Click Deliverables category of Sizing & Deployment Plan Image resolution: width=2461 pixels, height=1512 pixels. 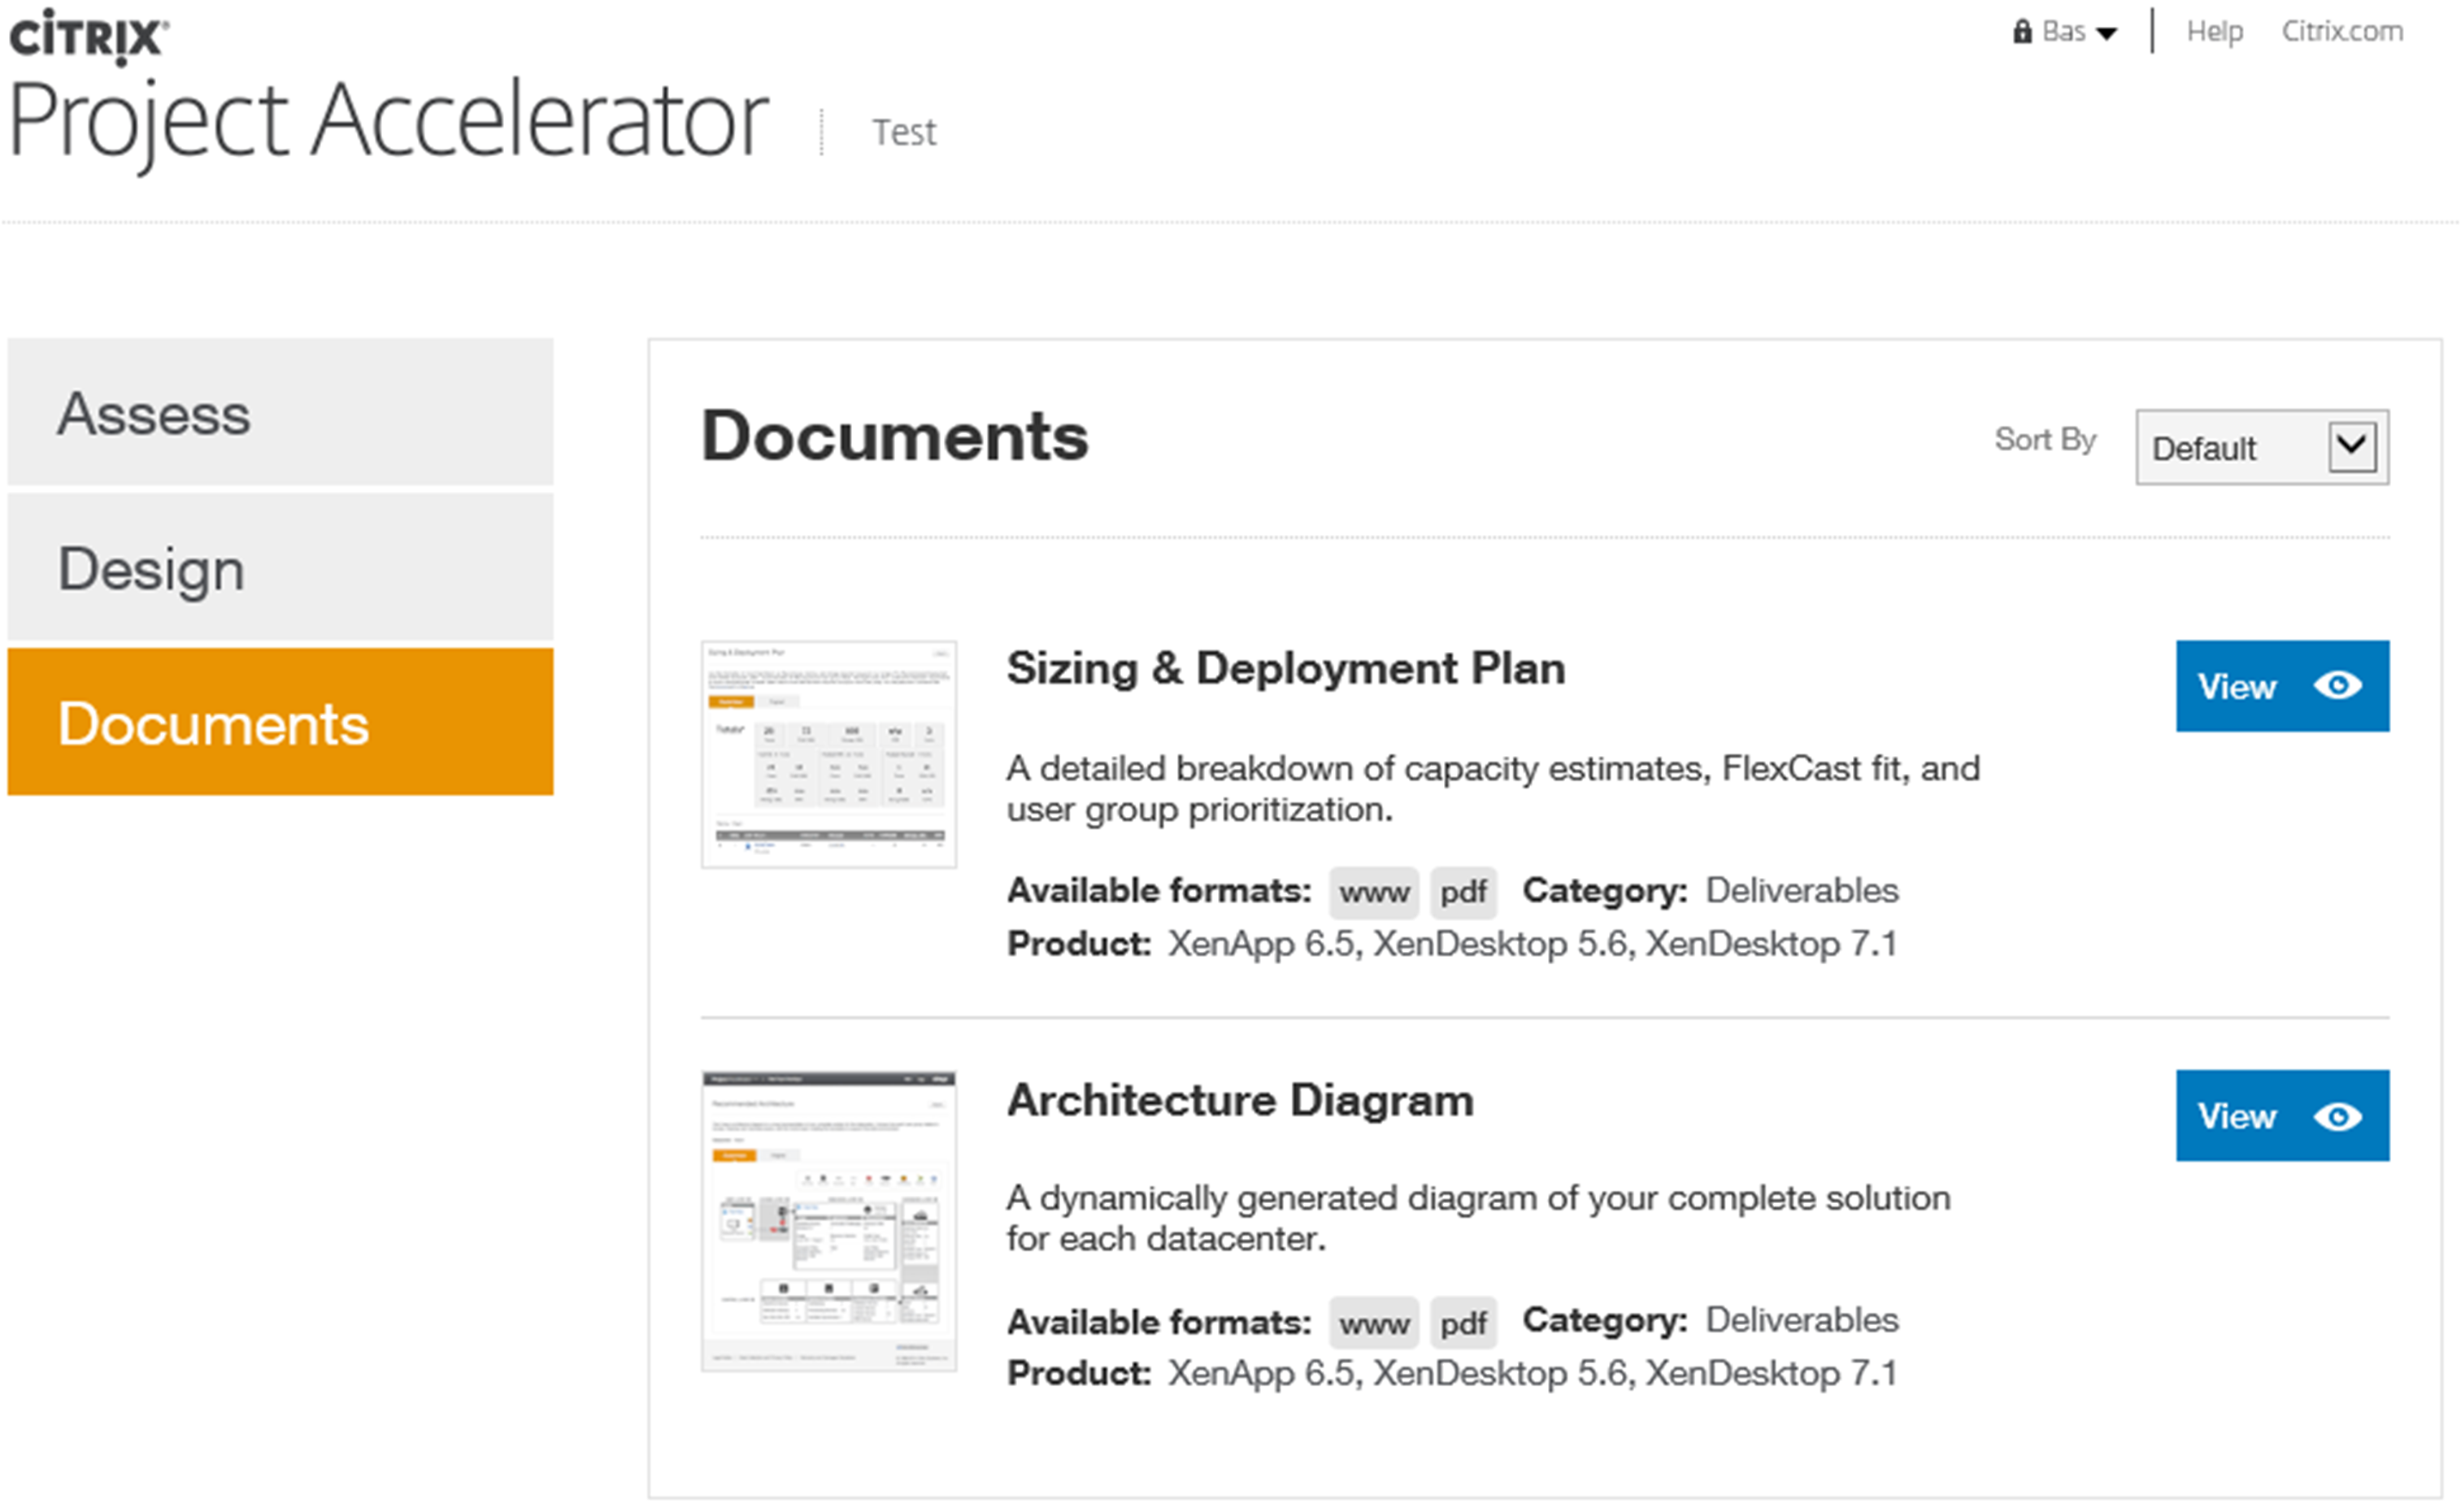(1802, 890)
